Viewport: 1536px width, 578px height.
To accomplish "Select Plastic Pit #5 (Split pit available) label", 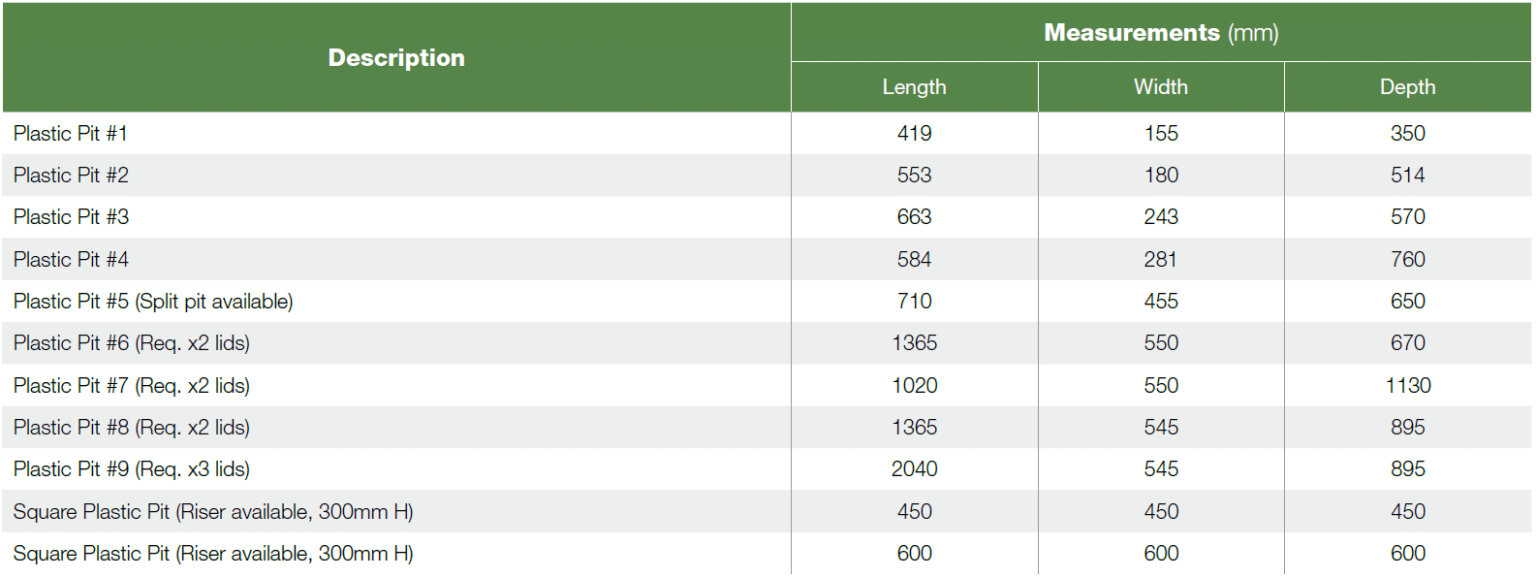I will [153, 301].
